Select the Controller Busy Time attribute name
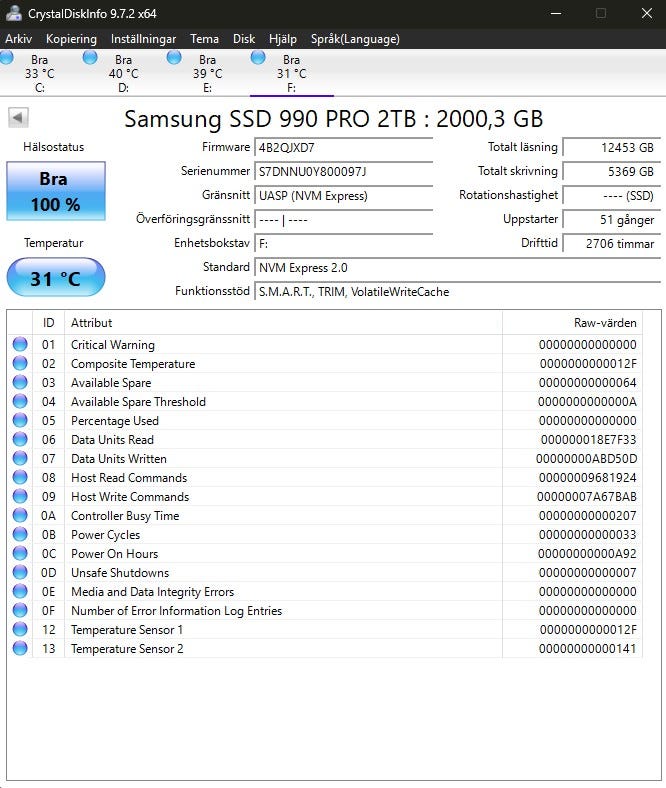Image resolution: width=666 pixels, height=788 pixels. click(x=125, y=516)
